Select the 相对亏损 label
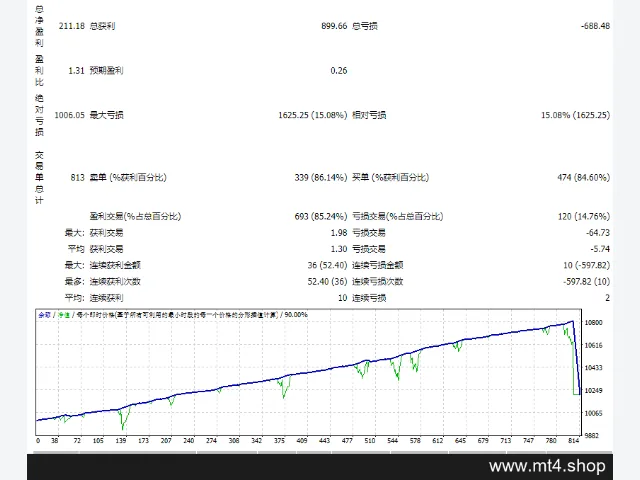 [x=369, y=115]
